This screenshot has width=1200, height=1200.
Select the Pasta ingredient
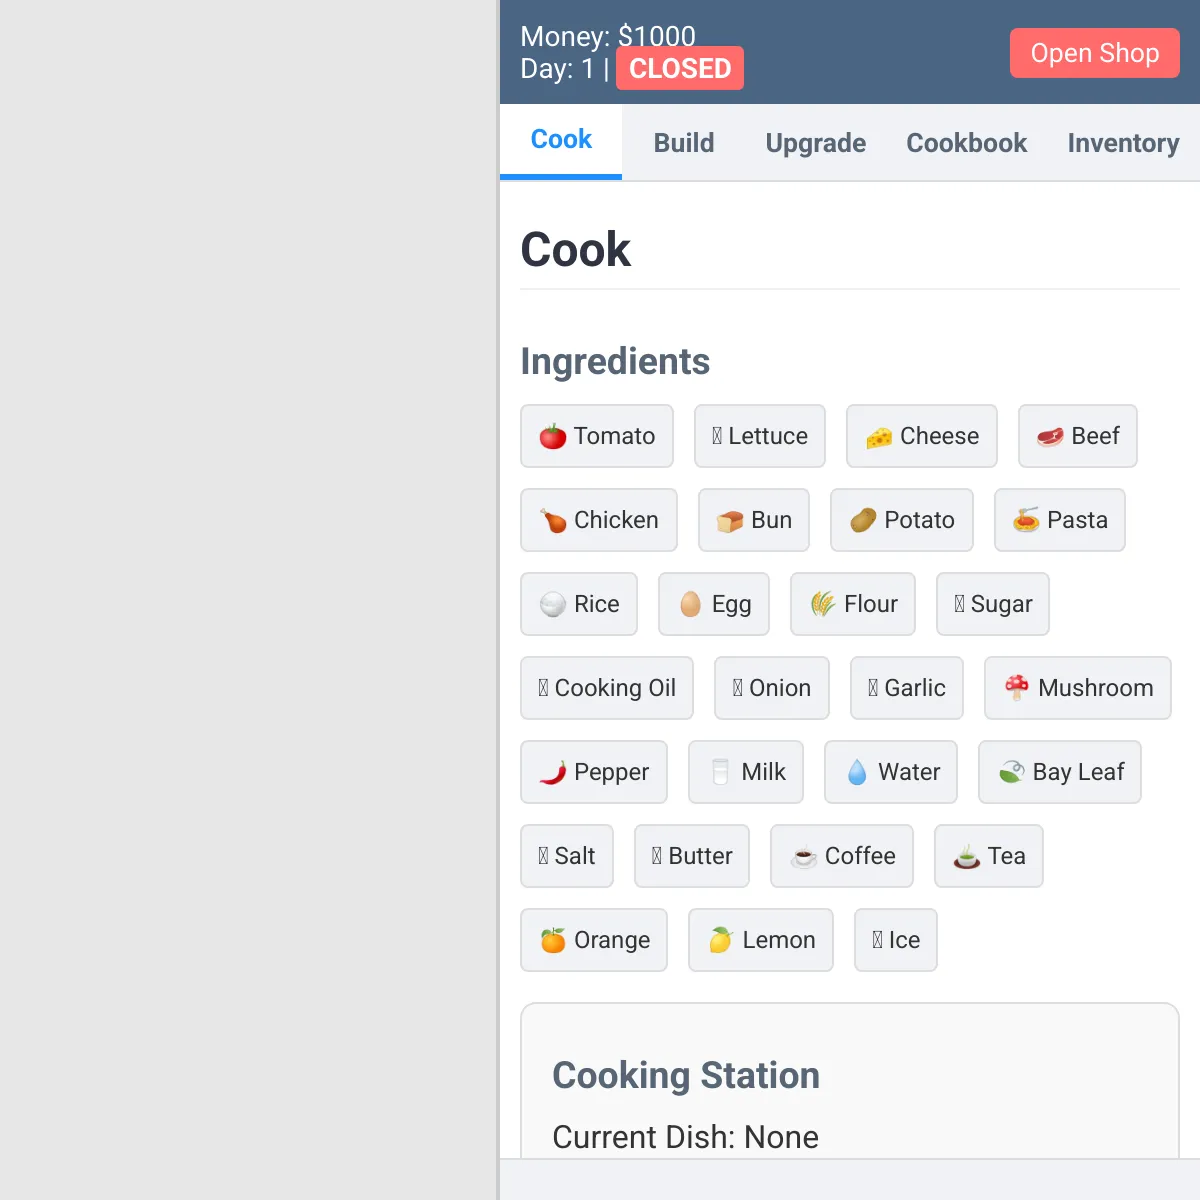[1060, 520]
